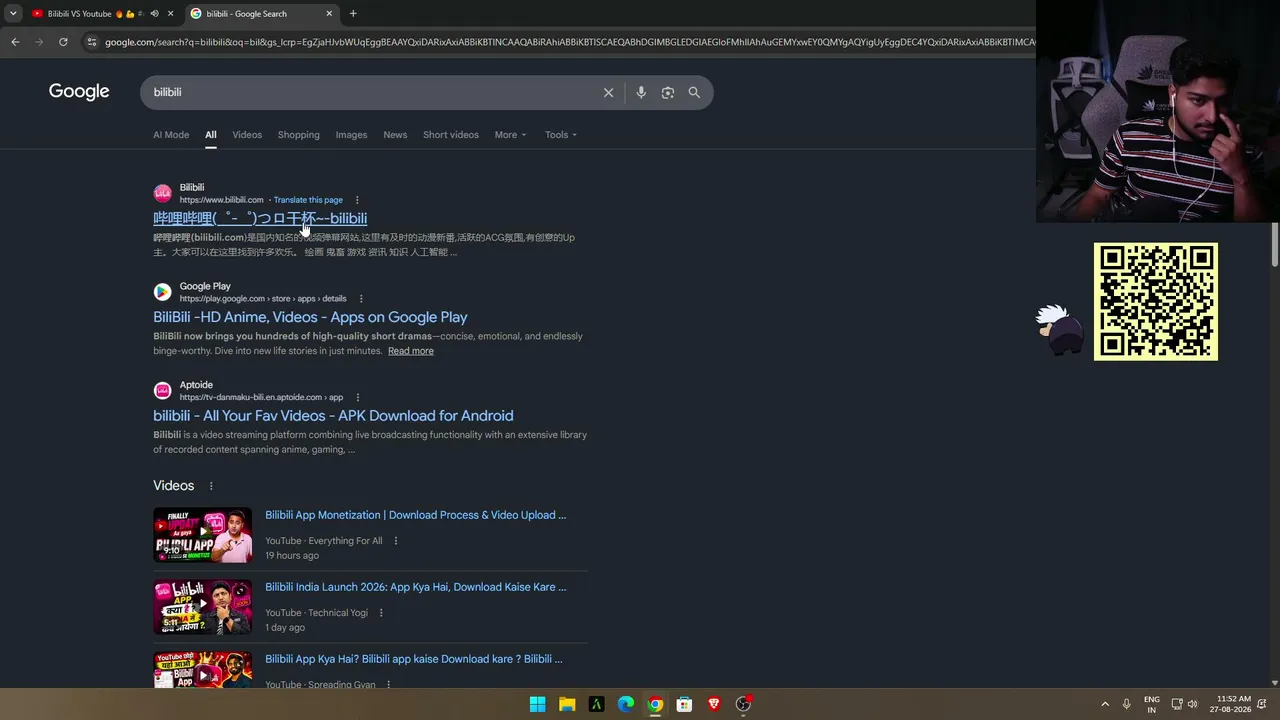Open options menu for Videos section
The height and width of the screenshot is (720, 1280).
click(x=211, y=486)
